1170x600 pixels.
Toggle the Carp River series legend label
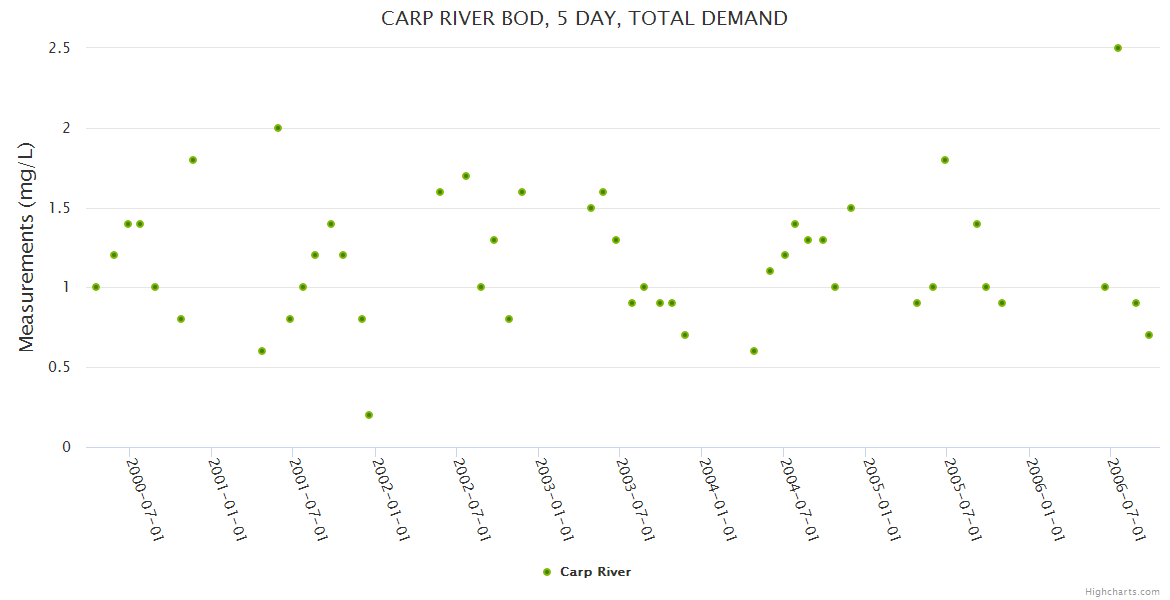click(595, 572)
